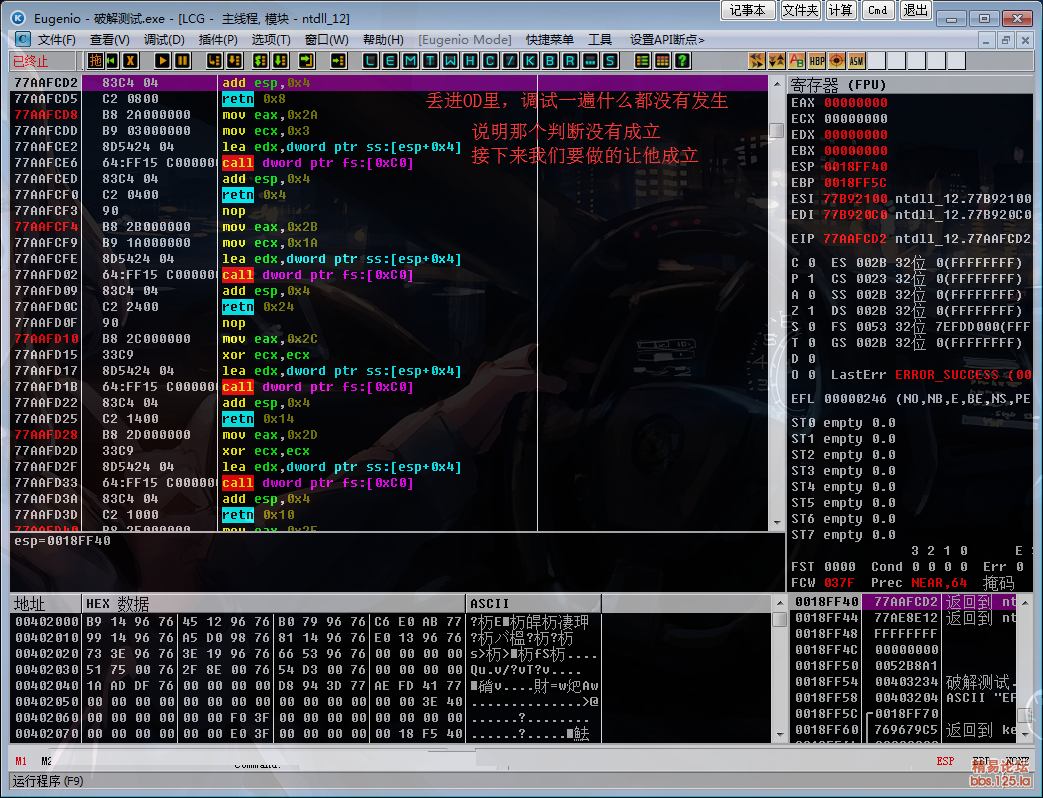Select the EAX register value

(x=855, y=103)
